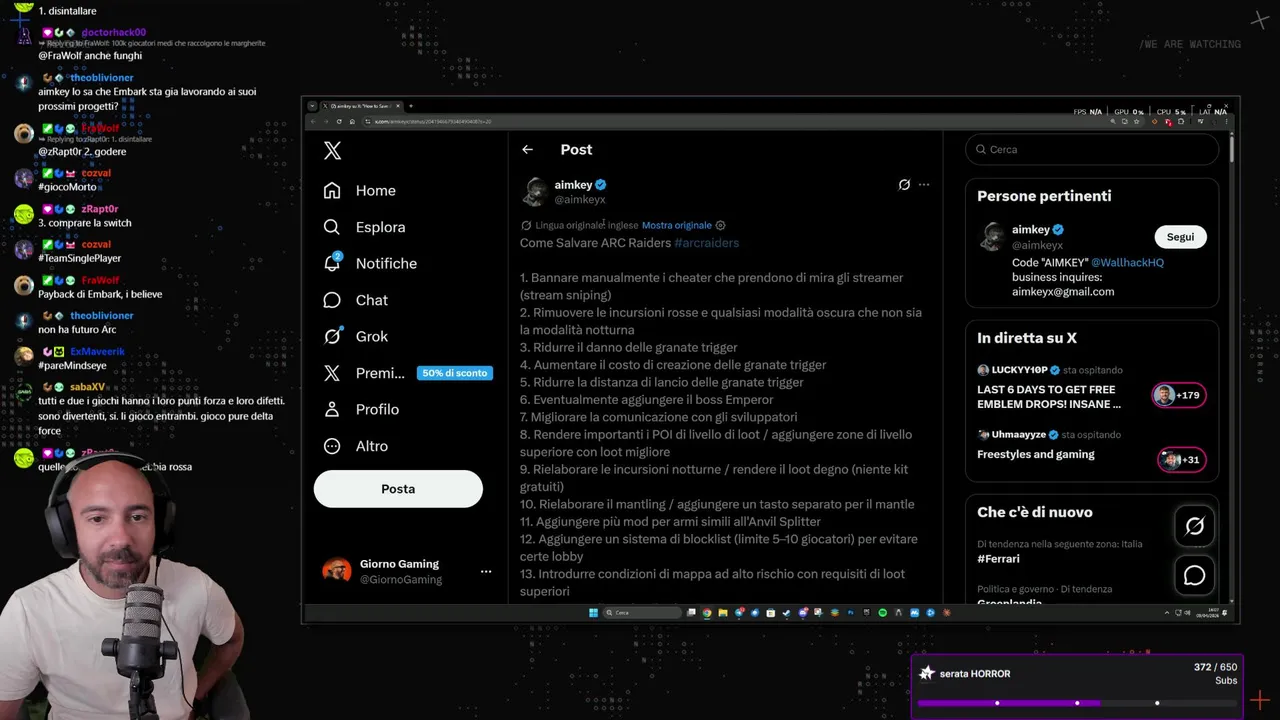
Task: Open a new browser tab
Action: click(411, 106)
